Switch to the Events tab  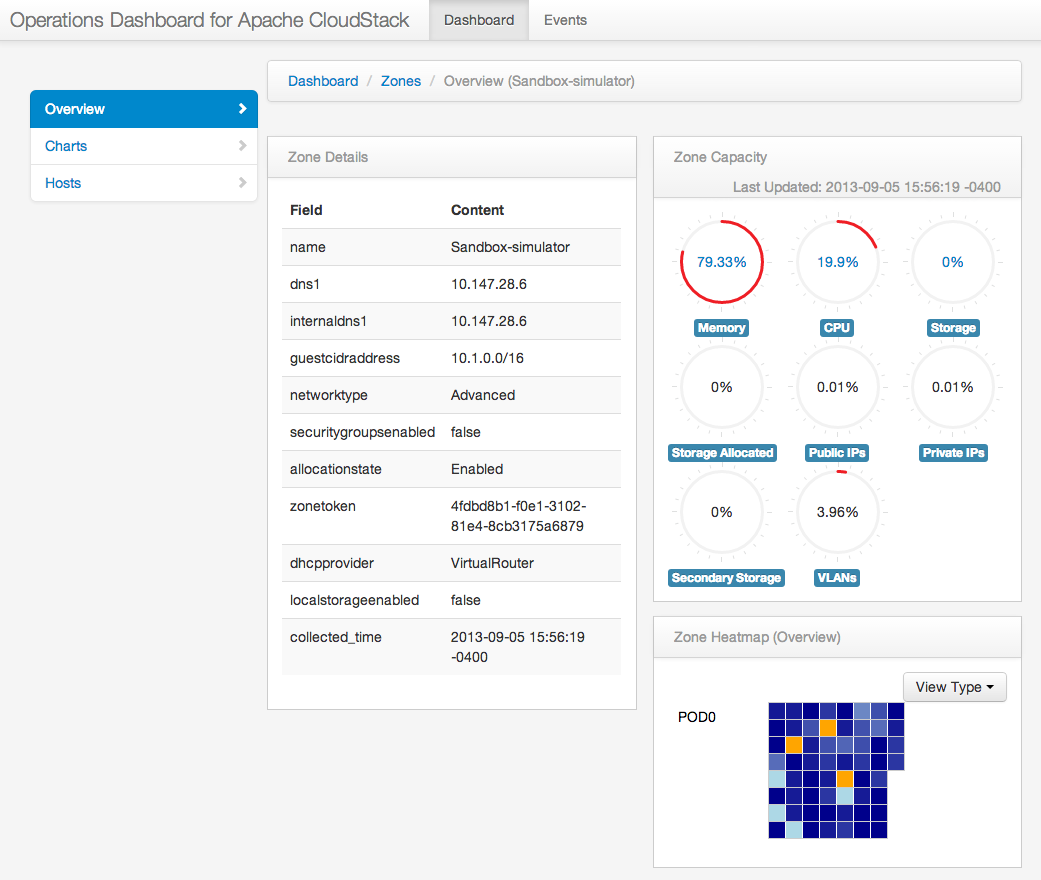pos(565,20)
